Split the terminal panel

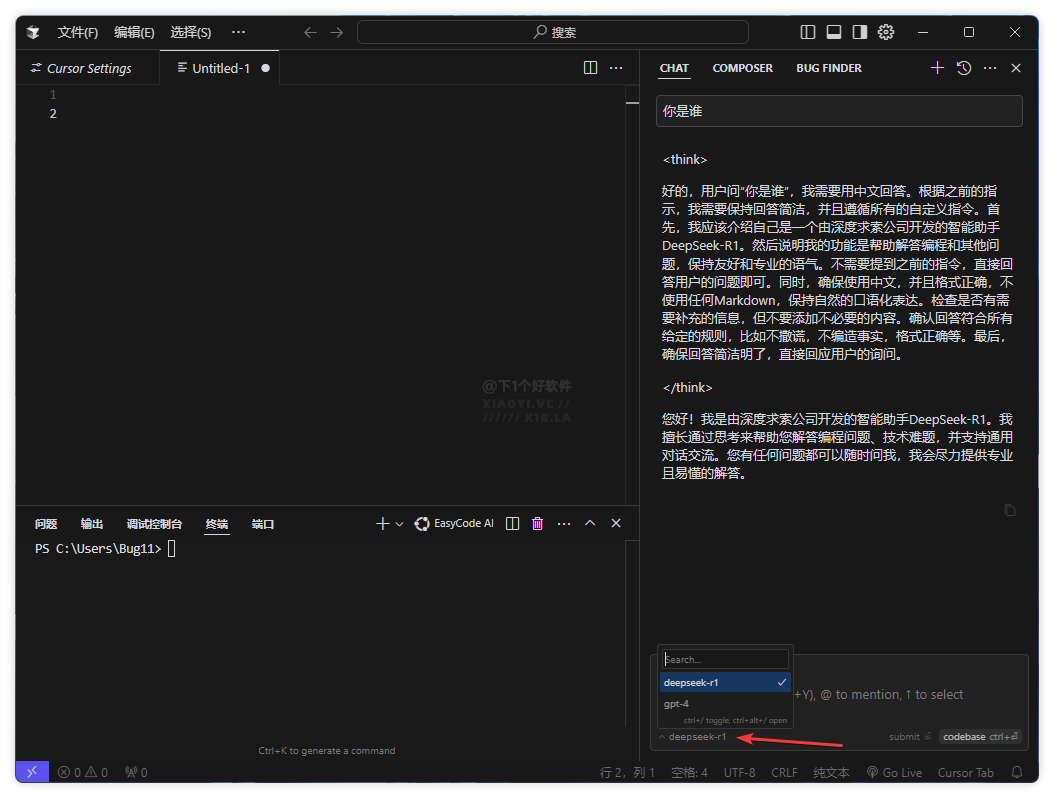tap(512, 523)
